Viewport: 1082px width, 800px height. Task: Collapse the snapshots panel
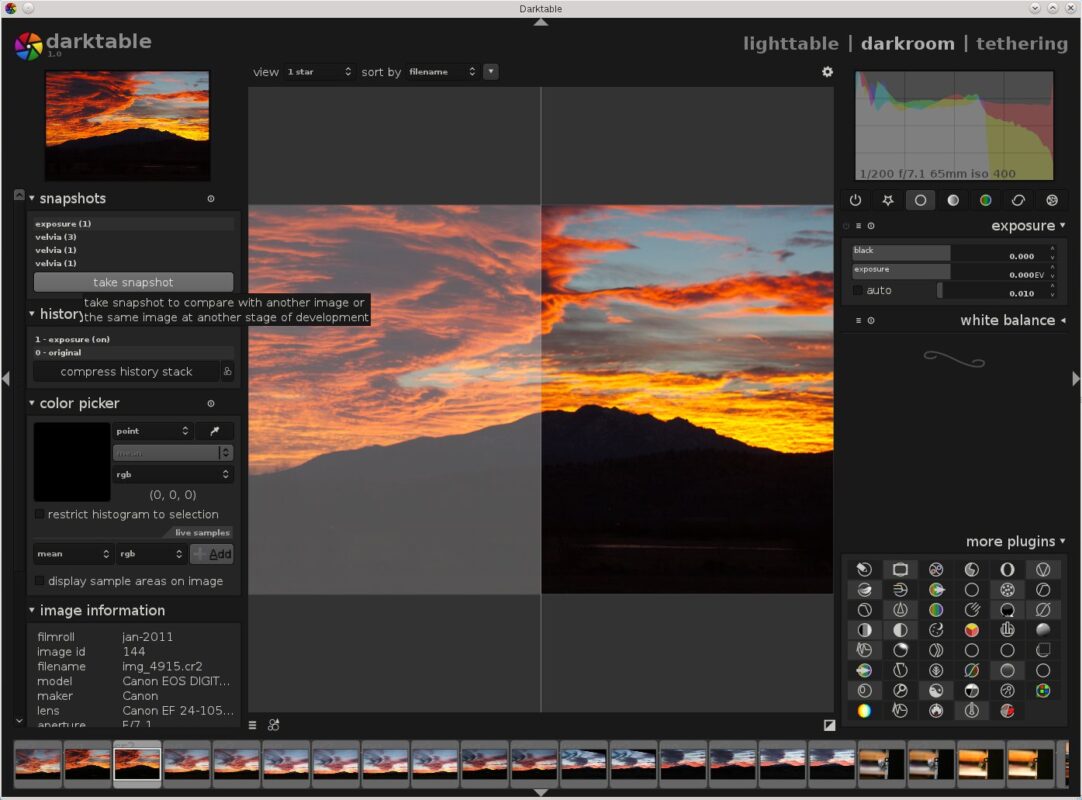coord(32,198)
